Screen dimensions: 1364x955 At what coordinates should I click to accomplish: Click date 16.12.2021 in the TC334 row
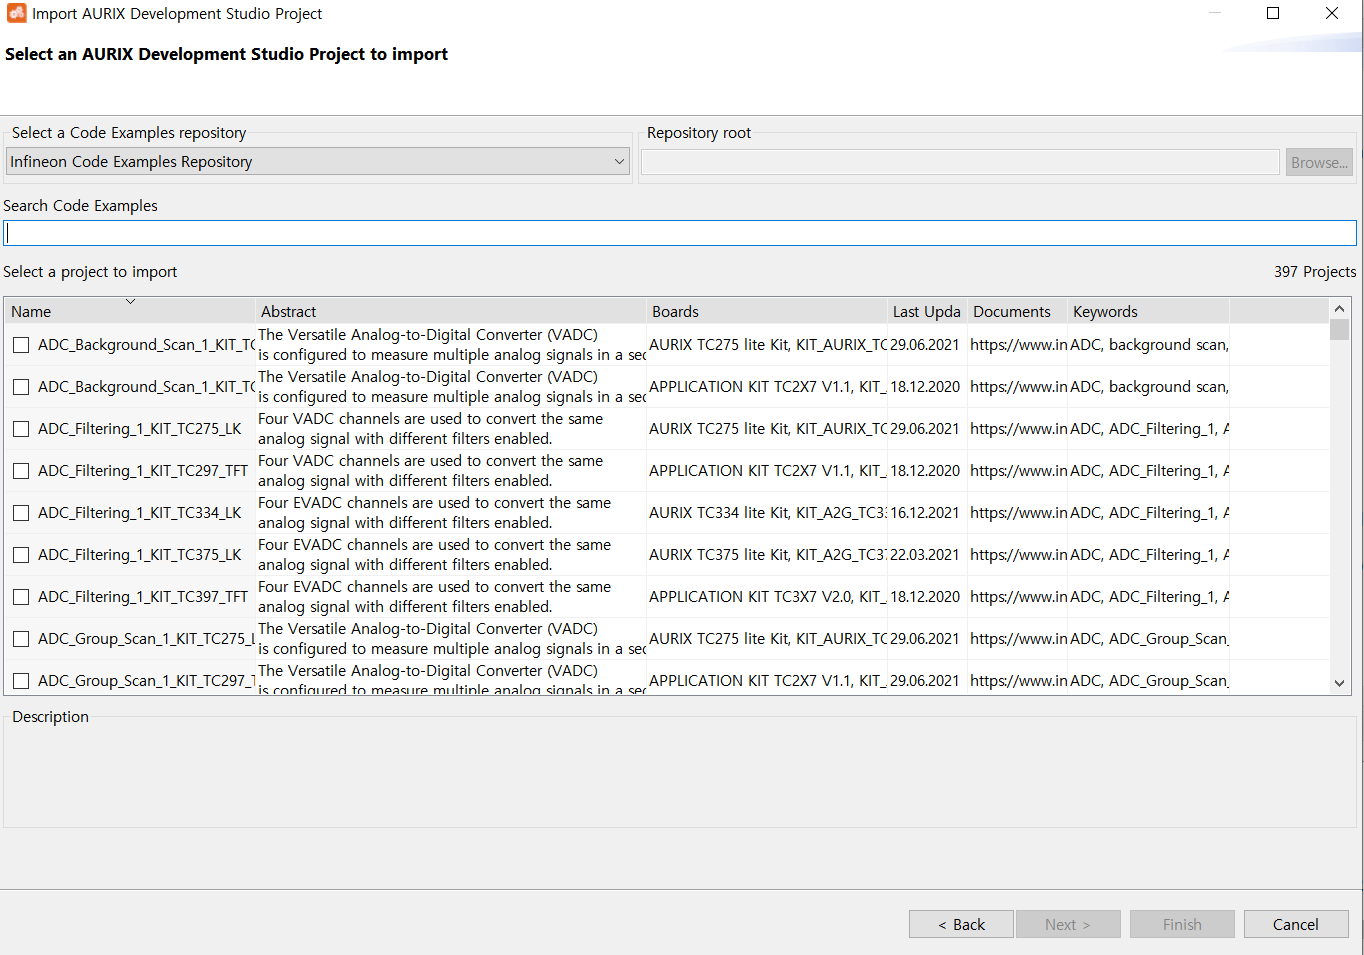925,513
